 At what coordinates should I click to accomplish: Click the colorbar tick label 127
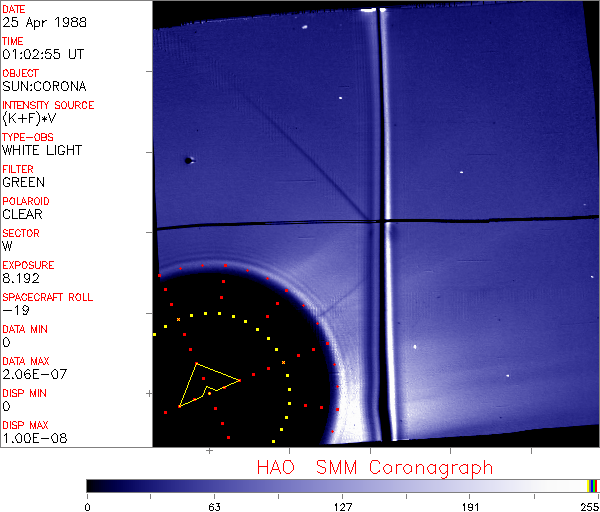(x=342, y=505)
